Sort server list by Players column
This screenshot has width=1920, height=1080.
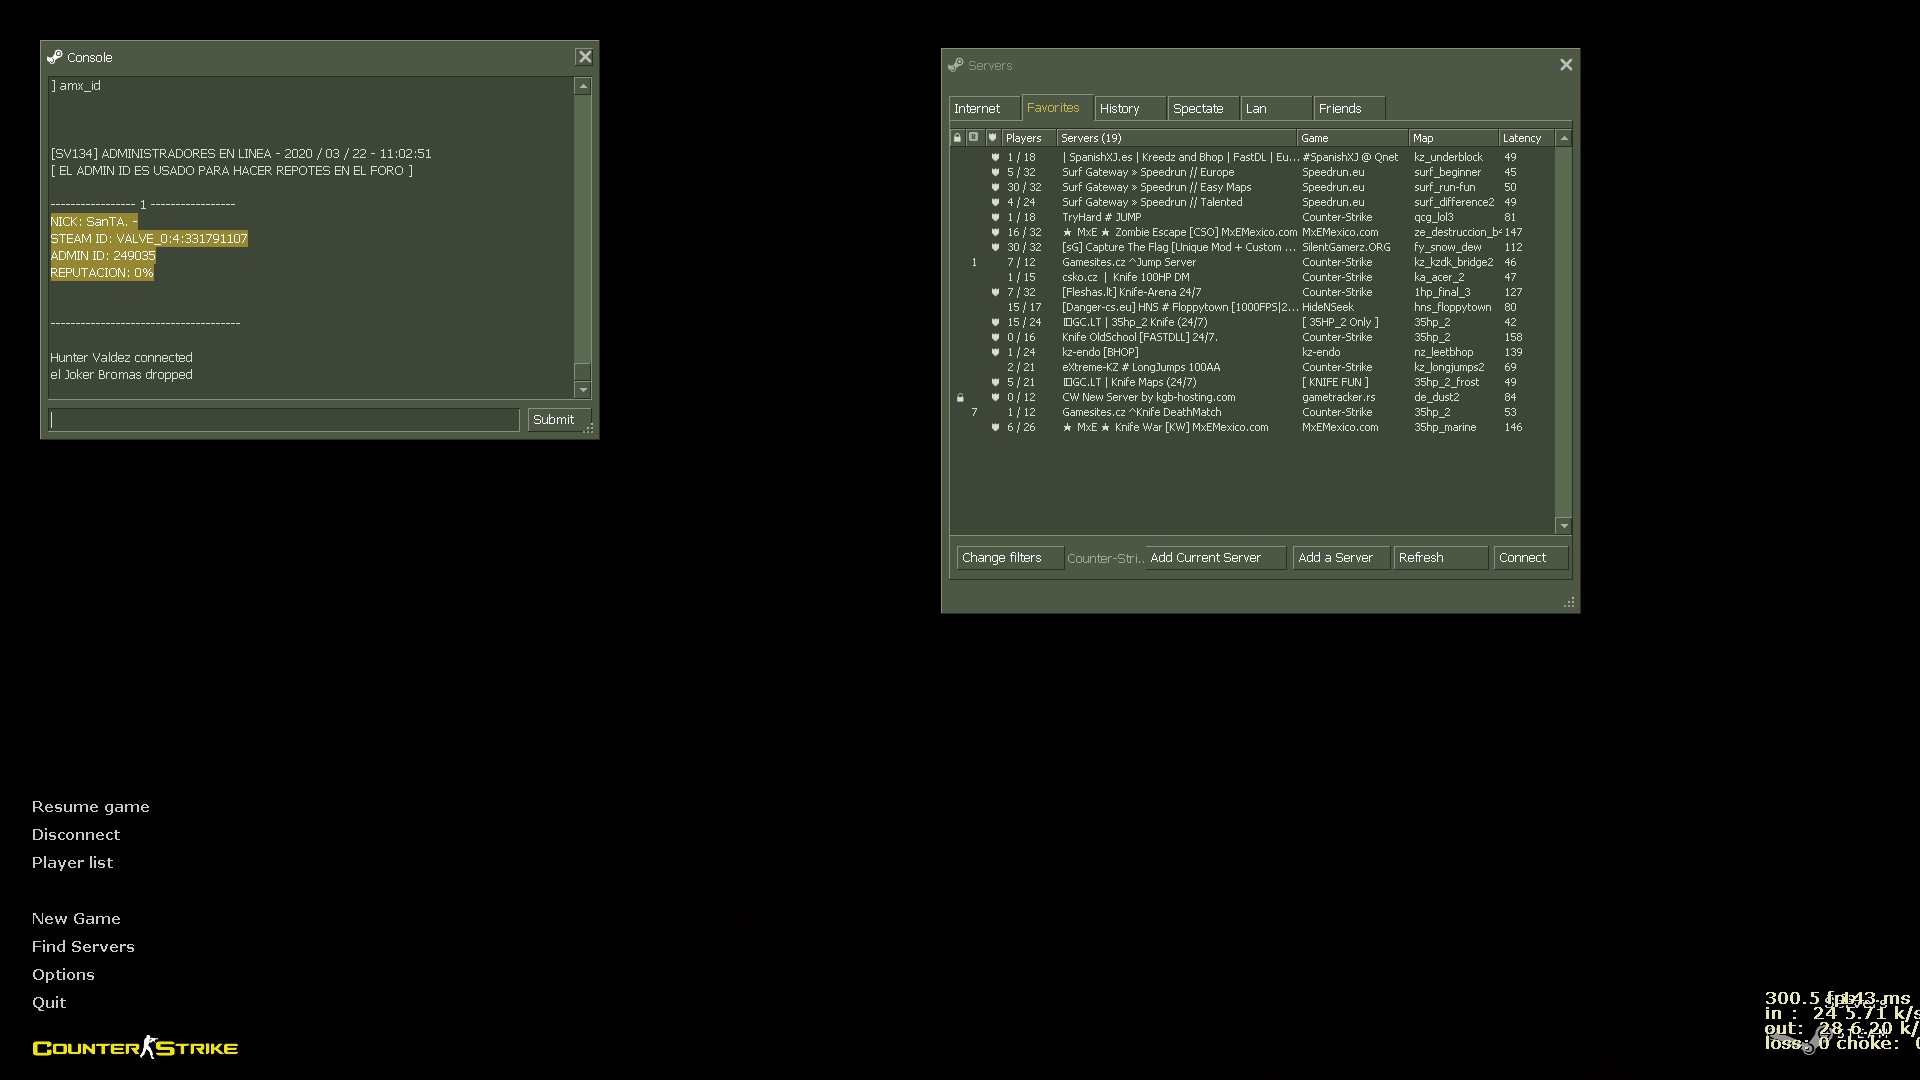[1029, 138]
